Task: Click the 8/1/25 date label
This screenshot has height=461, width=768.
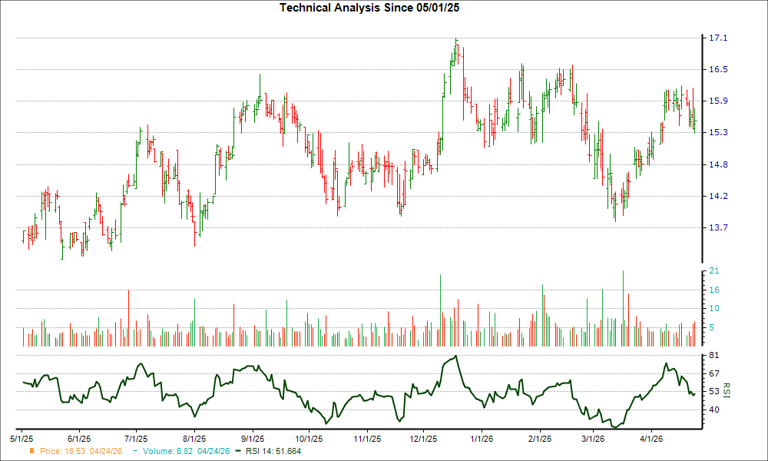Action: coord(194,438)
